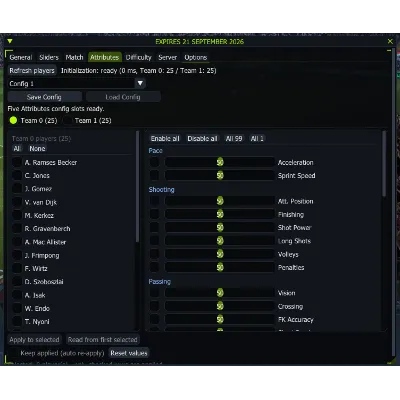Check C. Jones player checkbox

click(17, 176)
